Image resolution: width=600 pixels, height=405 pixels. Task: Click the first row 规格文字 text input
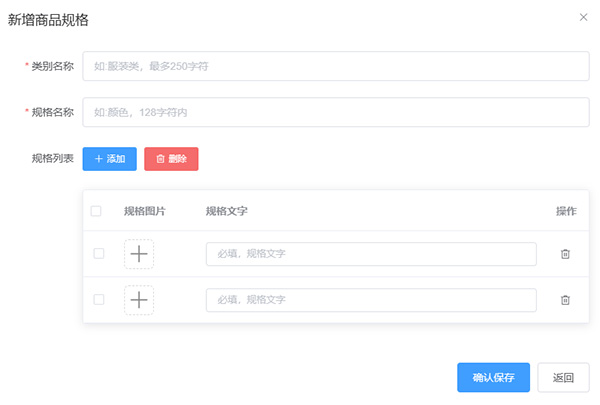tap(370, 254)
